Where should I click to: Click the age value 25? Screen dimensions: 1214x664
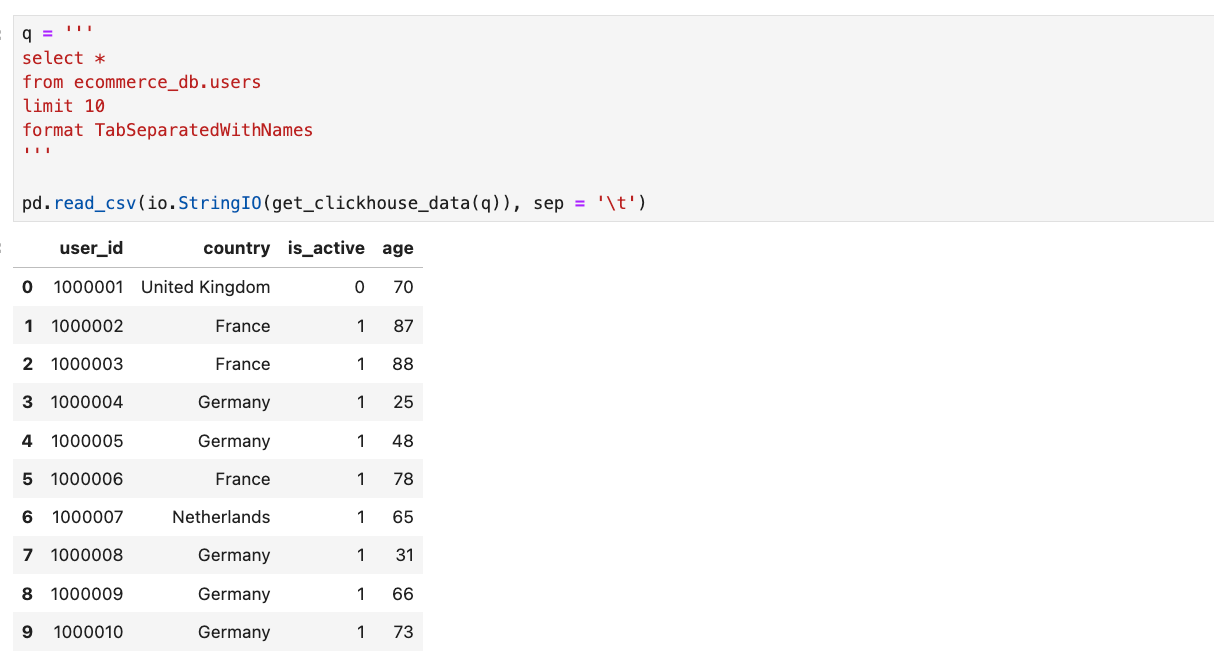pyautogui.click(x=403, y=402)
